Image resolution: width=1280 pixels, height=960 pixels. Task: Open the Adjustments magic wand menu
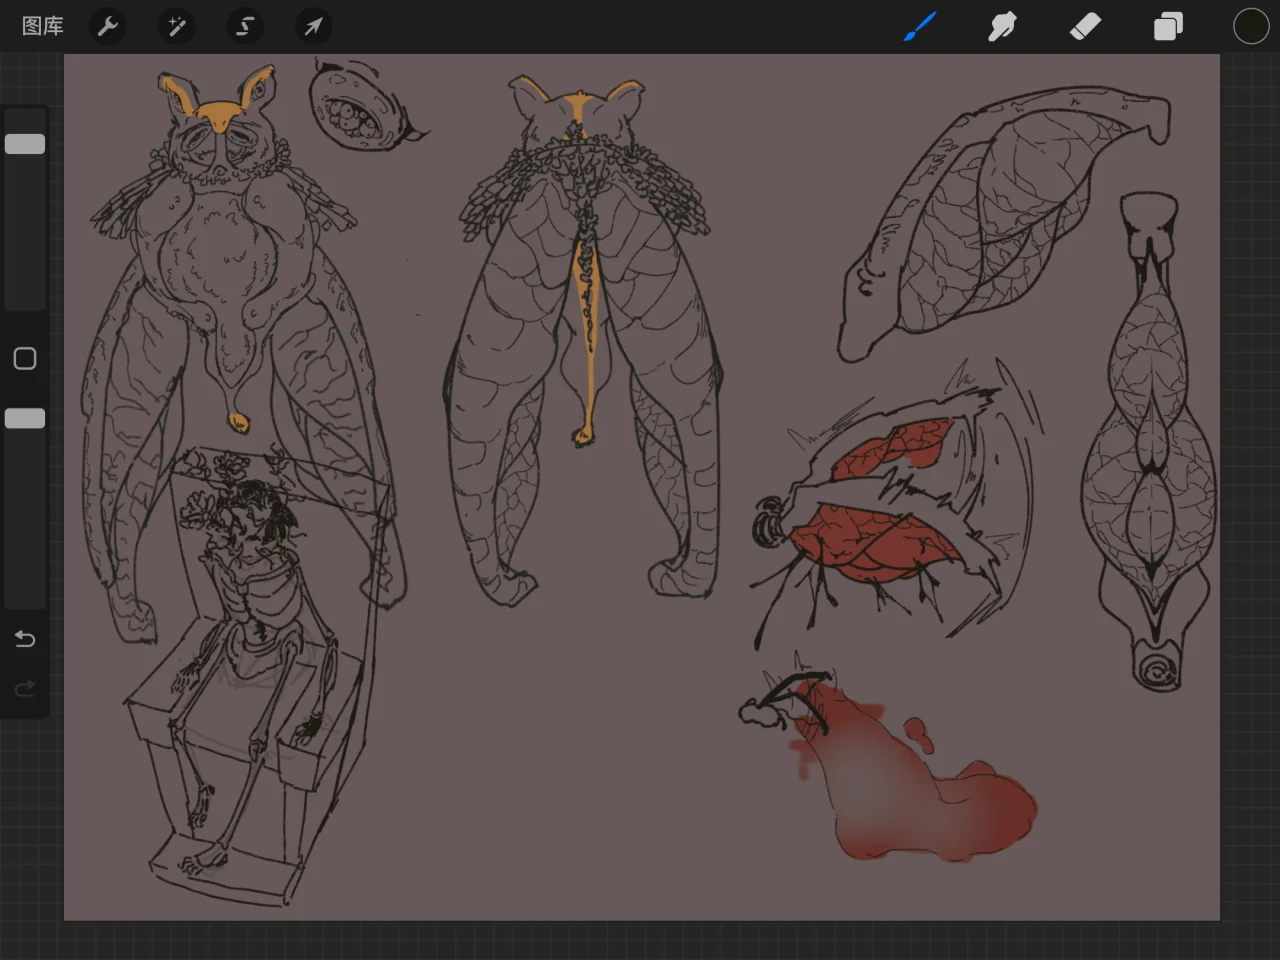176,26
